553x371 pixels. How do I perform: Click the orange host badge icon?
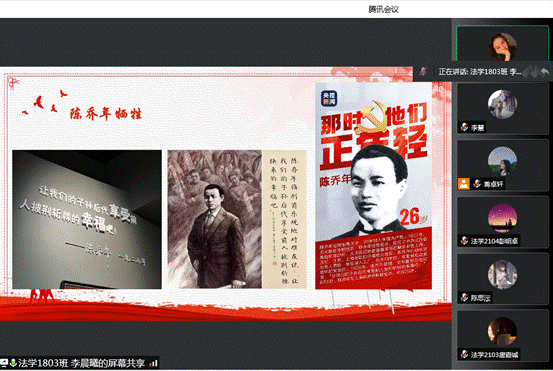point(464,184)
